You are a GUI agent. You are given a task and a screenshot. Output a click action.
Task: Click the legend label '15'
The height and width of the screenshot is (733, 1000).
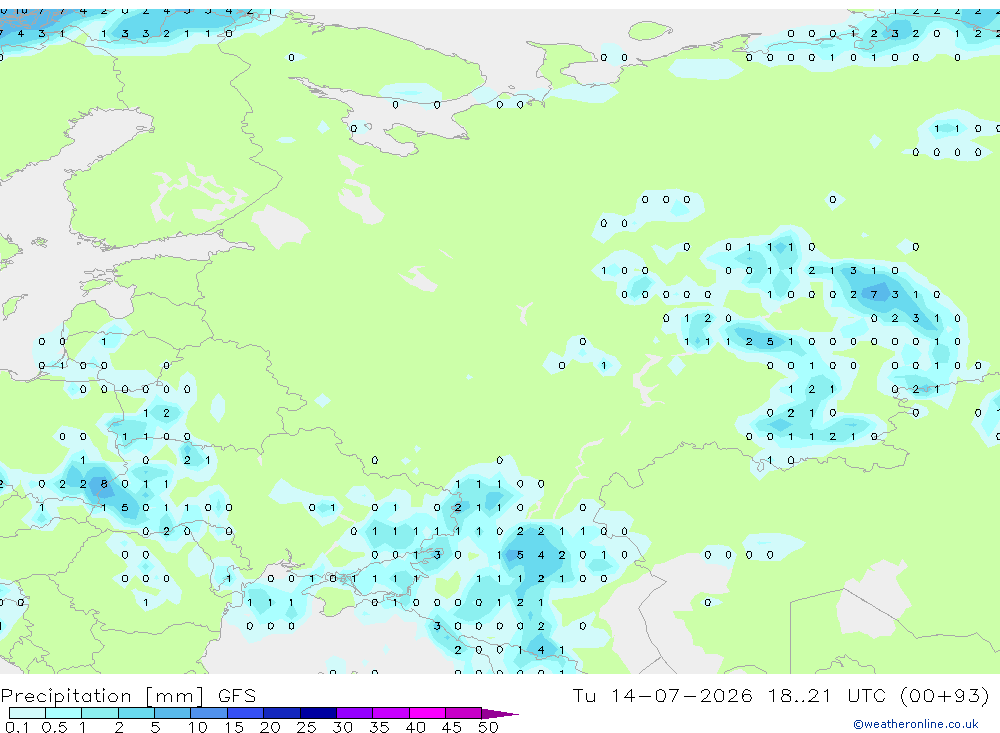point(233,727)
